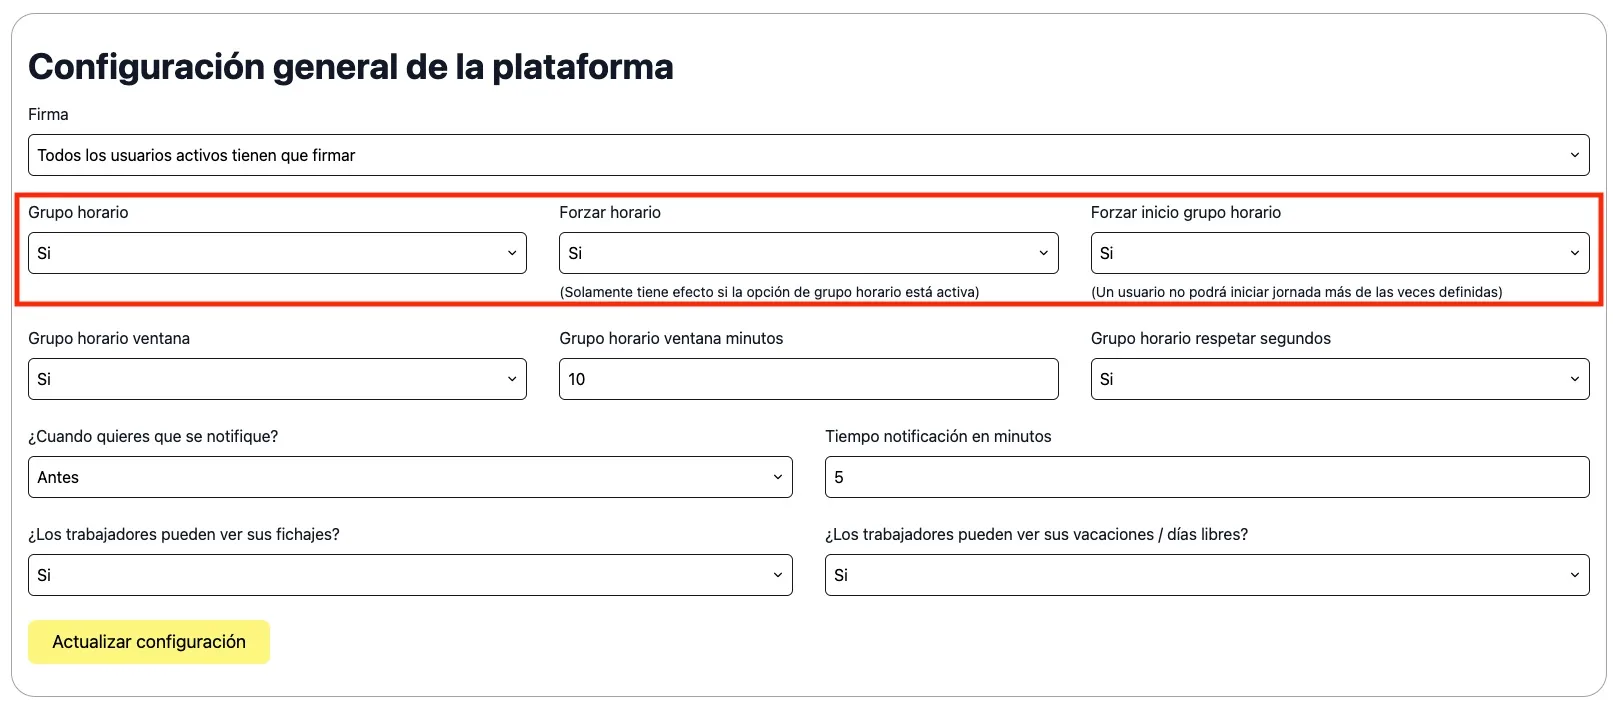The height and width of the screenshot is (705, 1613).
Task: Expand the vacaciones / días libres dropdown
Action: pyautogui.click(x=1206, y=575)
